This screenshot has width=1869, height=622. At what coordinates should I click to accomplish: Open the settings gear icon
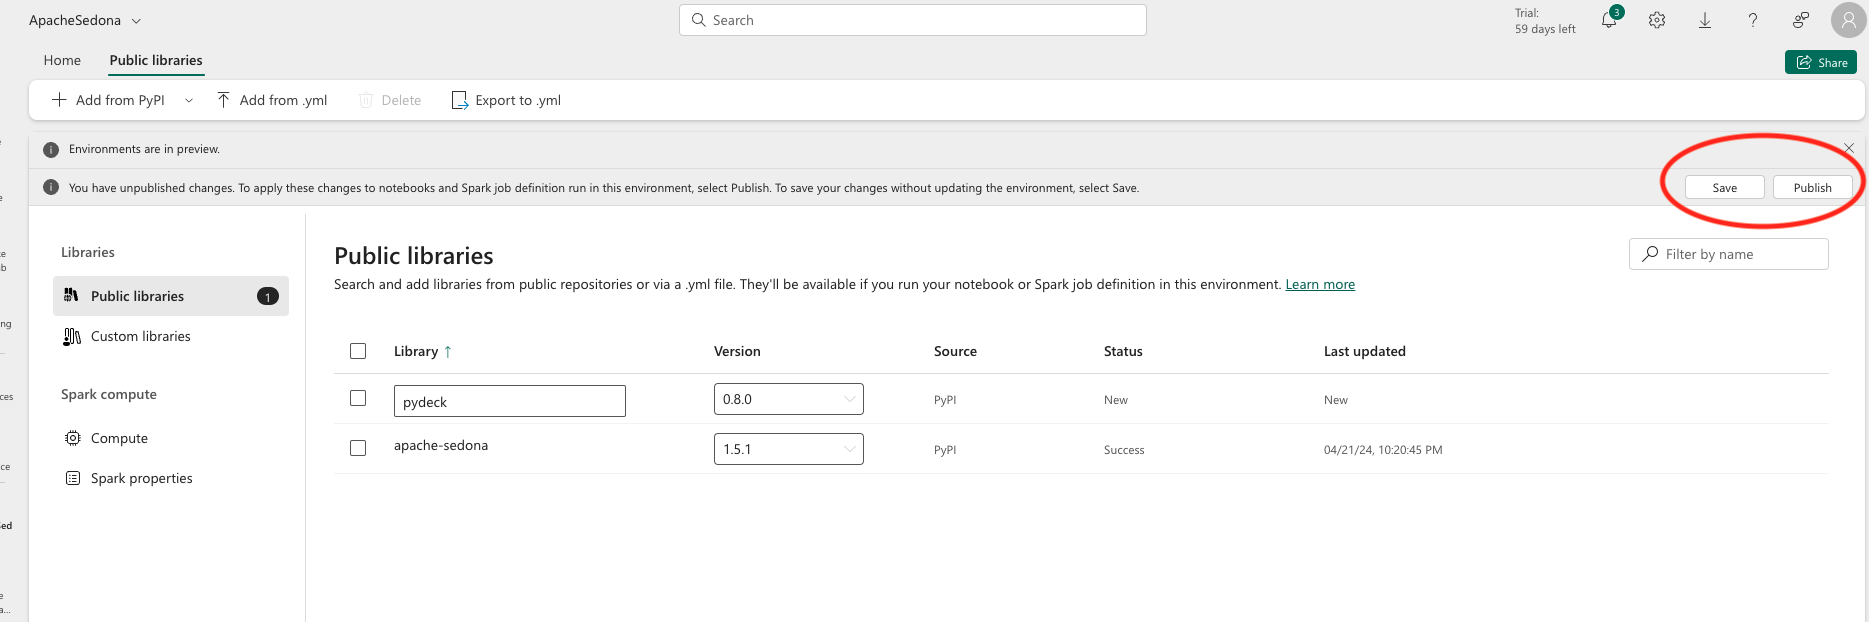1657,20
